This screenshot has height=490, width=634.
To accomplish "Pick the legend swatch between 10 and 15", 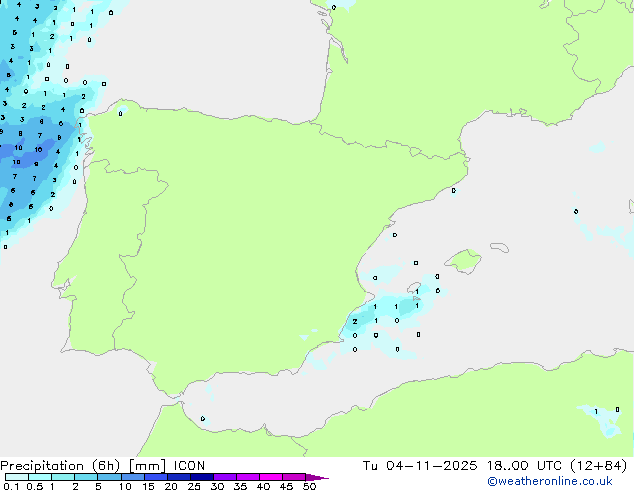I will (x=133, y=477).
